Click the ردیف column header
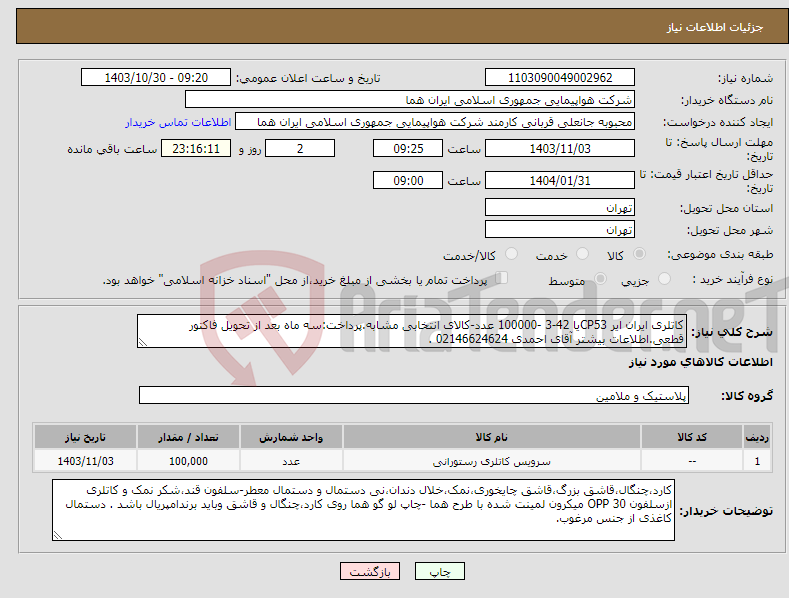 point(757,437)
